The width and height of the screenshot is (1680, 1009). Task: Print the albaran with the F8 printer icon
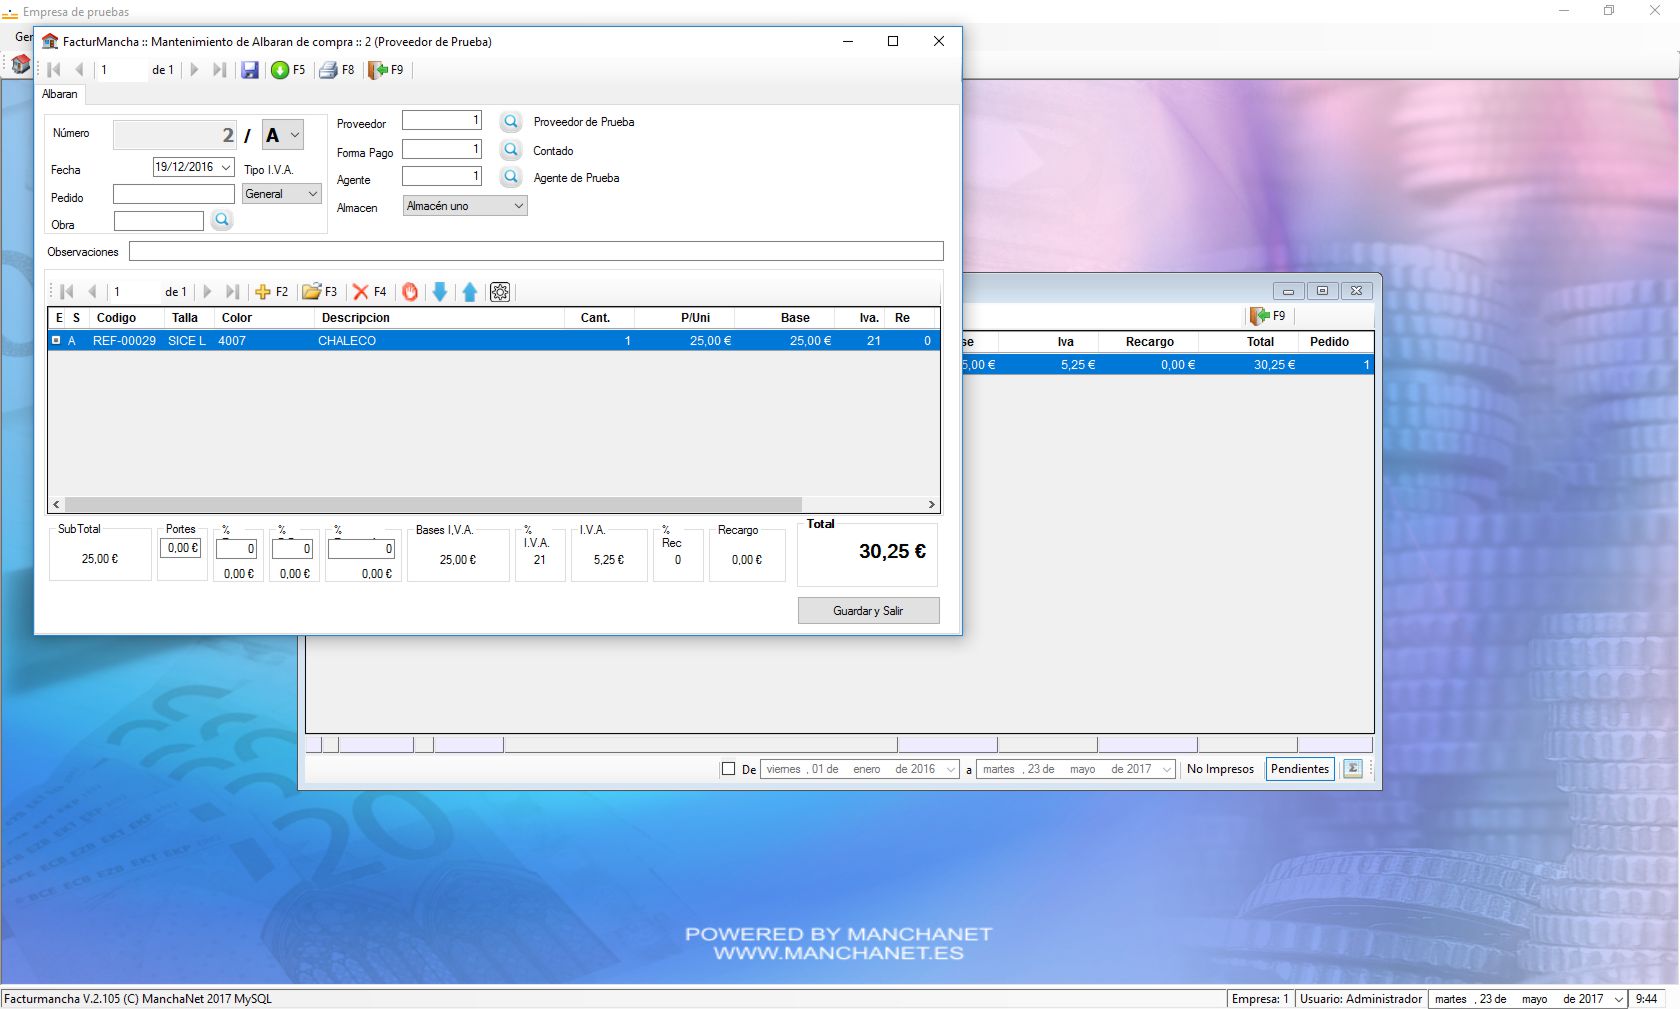click(x=328, y=70)
